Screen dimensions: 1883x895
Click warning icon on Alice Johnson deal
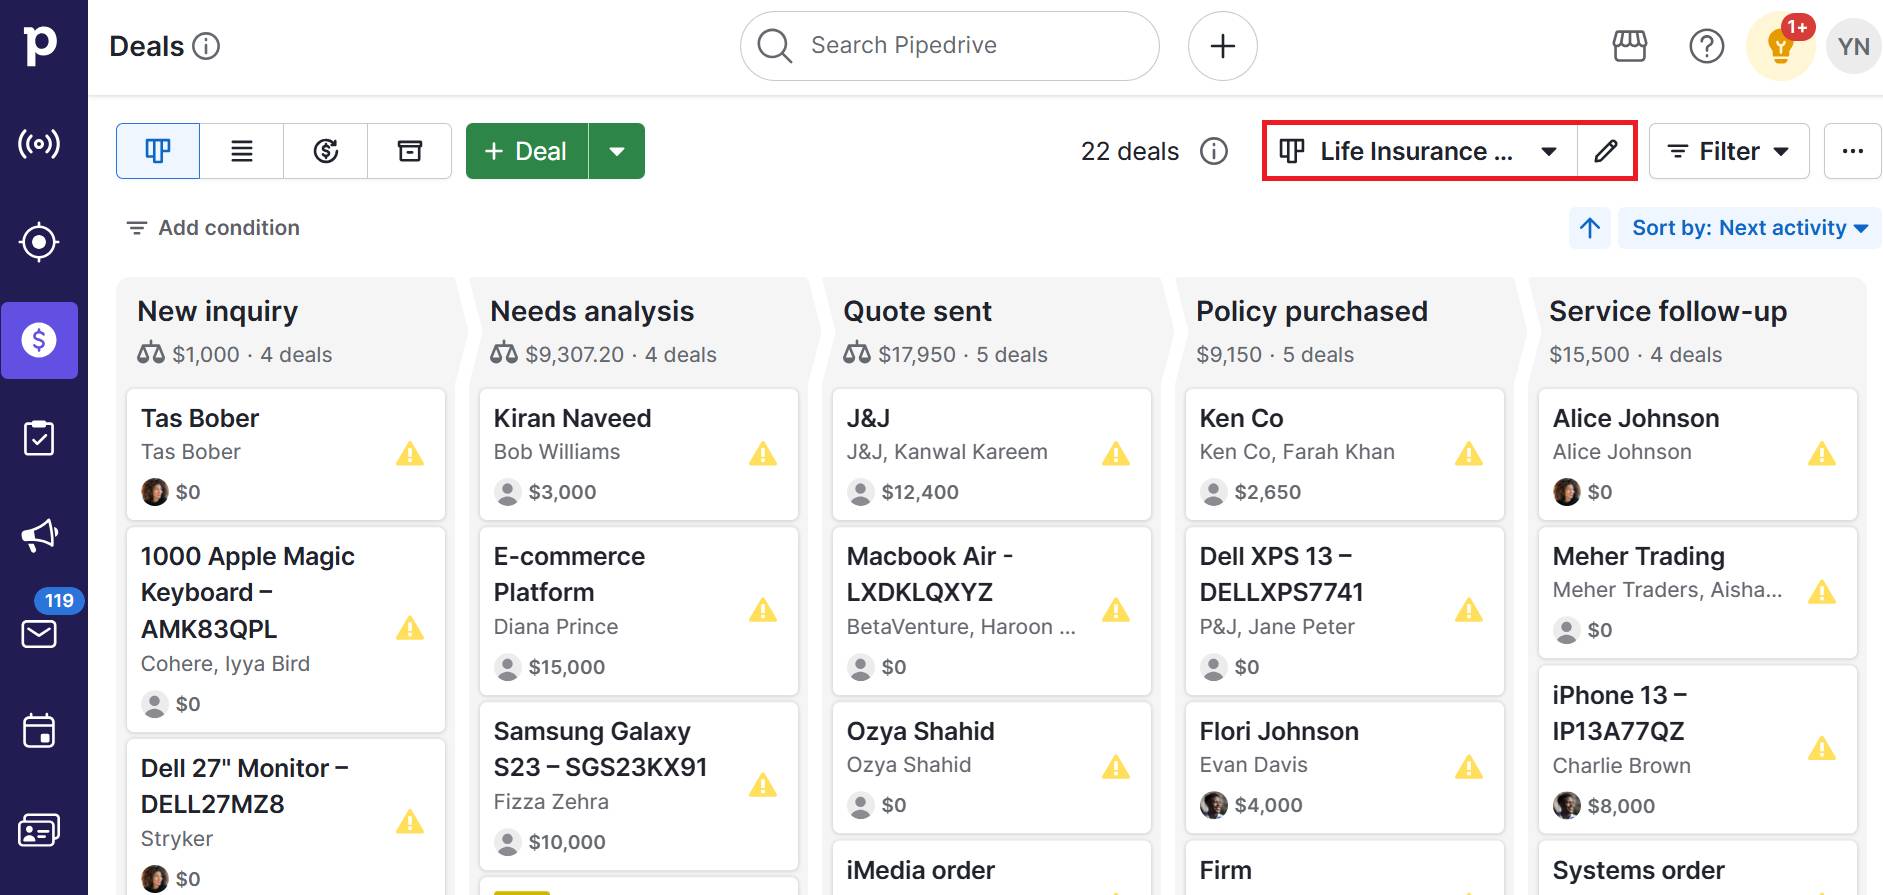click(1822, 454)
